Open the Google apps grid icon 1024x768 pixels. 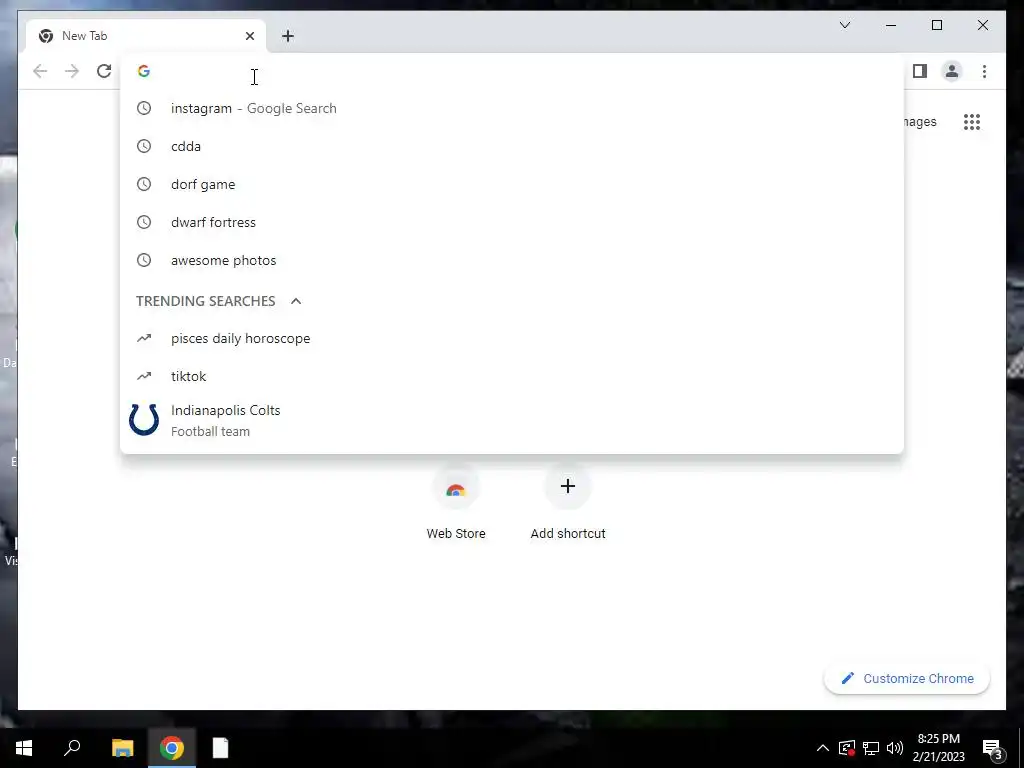972,122
